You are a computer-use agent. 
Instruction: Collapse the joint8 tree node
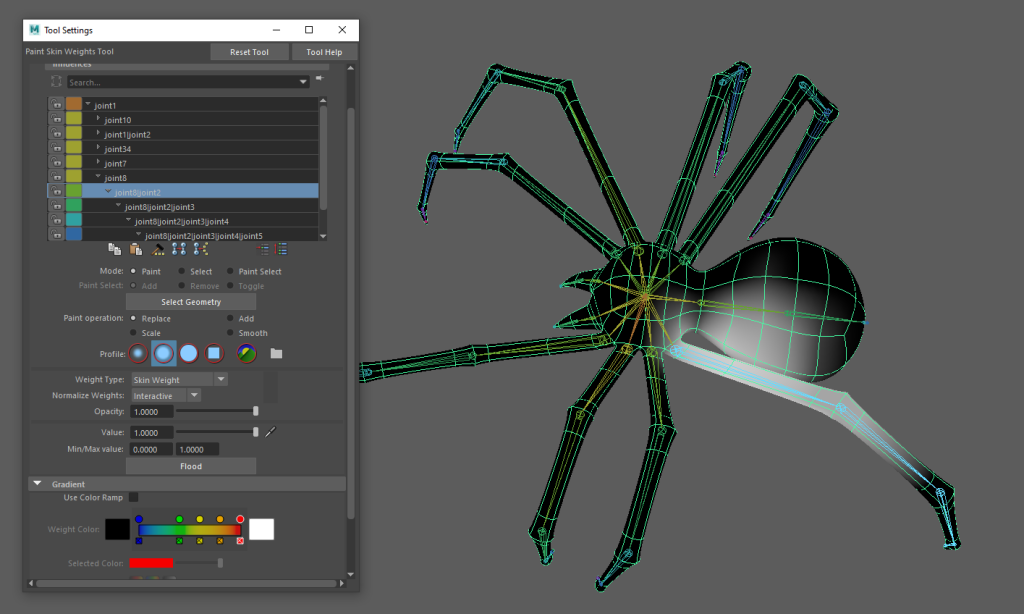coord(98,176)
